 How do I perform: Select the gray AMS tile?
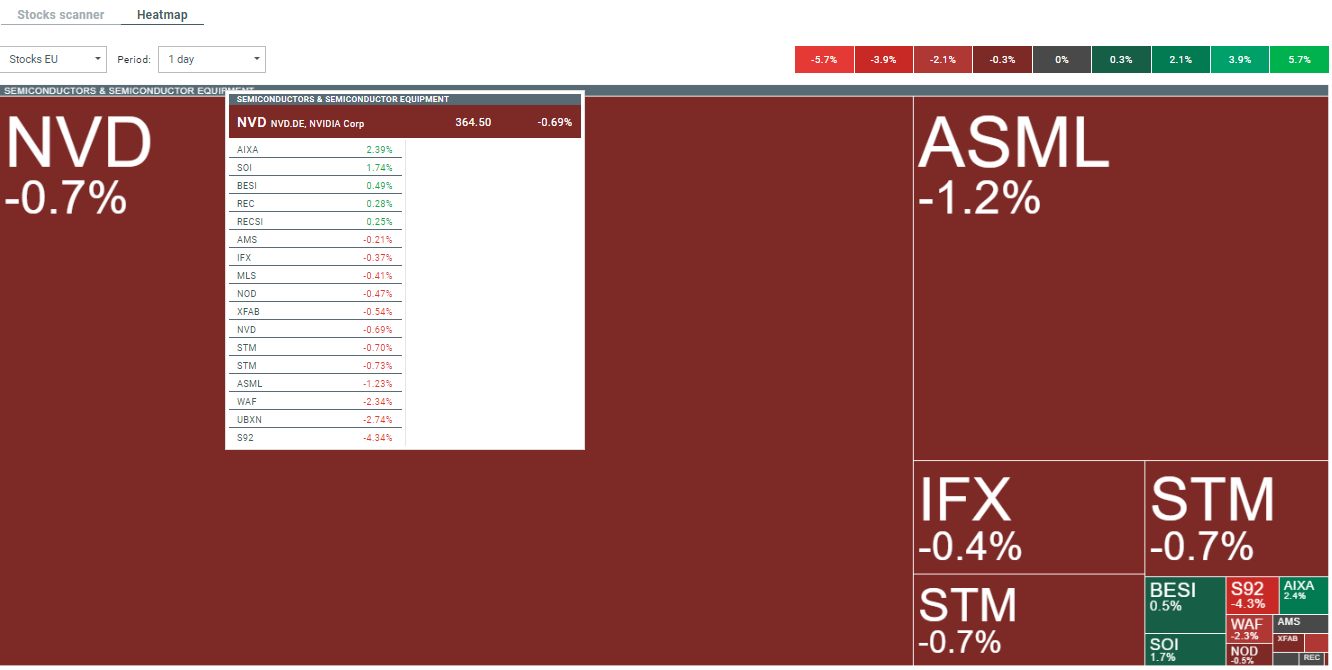tap(1301, 623)
